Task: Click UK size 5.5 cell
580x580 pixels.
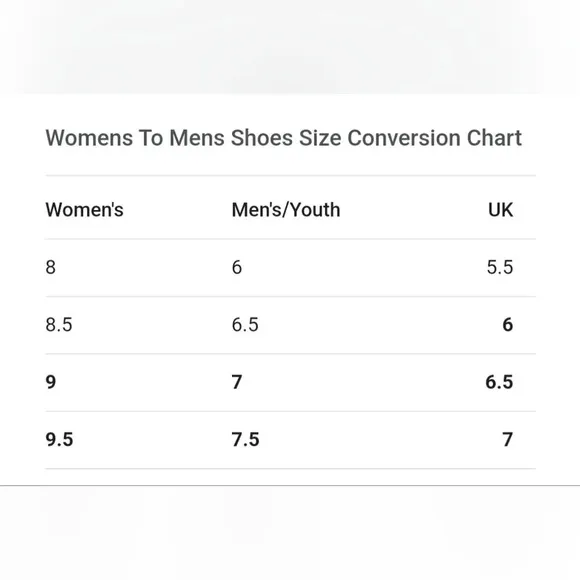Action: pos(500,267)
